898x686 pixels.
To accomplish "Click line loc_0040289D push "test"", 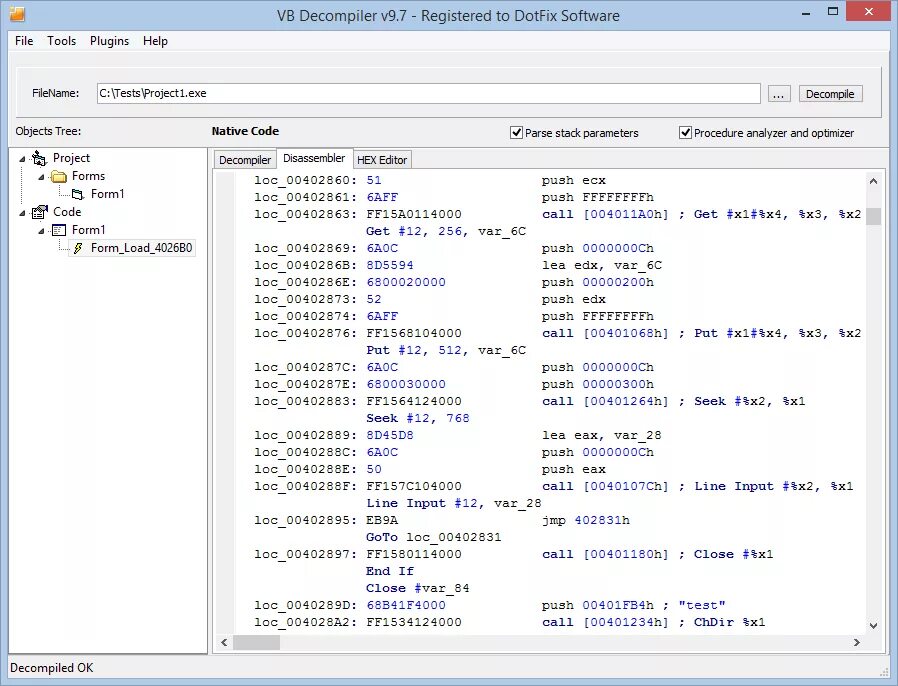I will [490, 606].
